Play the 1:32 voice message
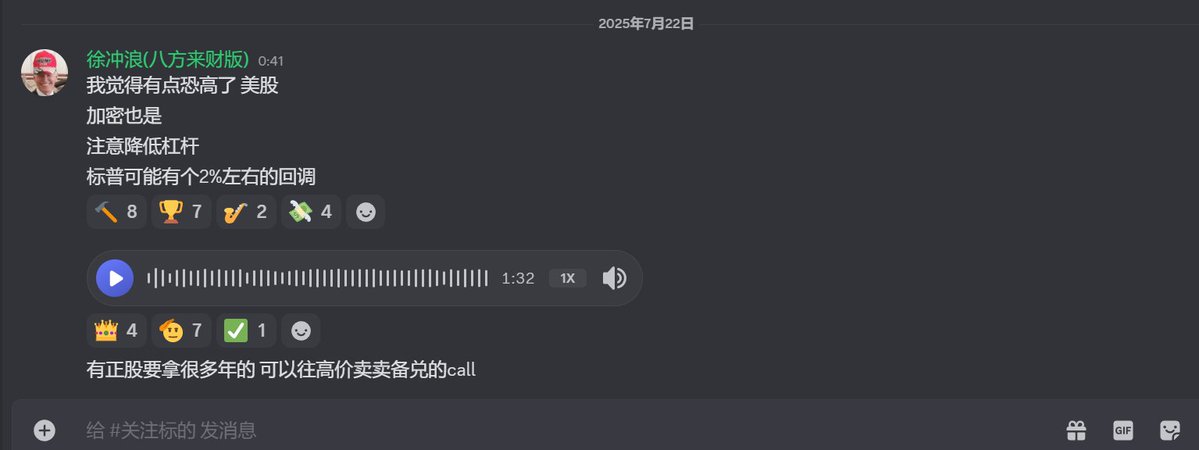The image size is (1199, 450). [115, 279]
